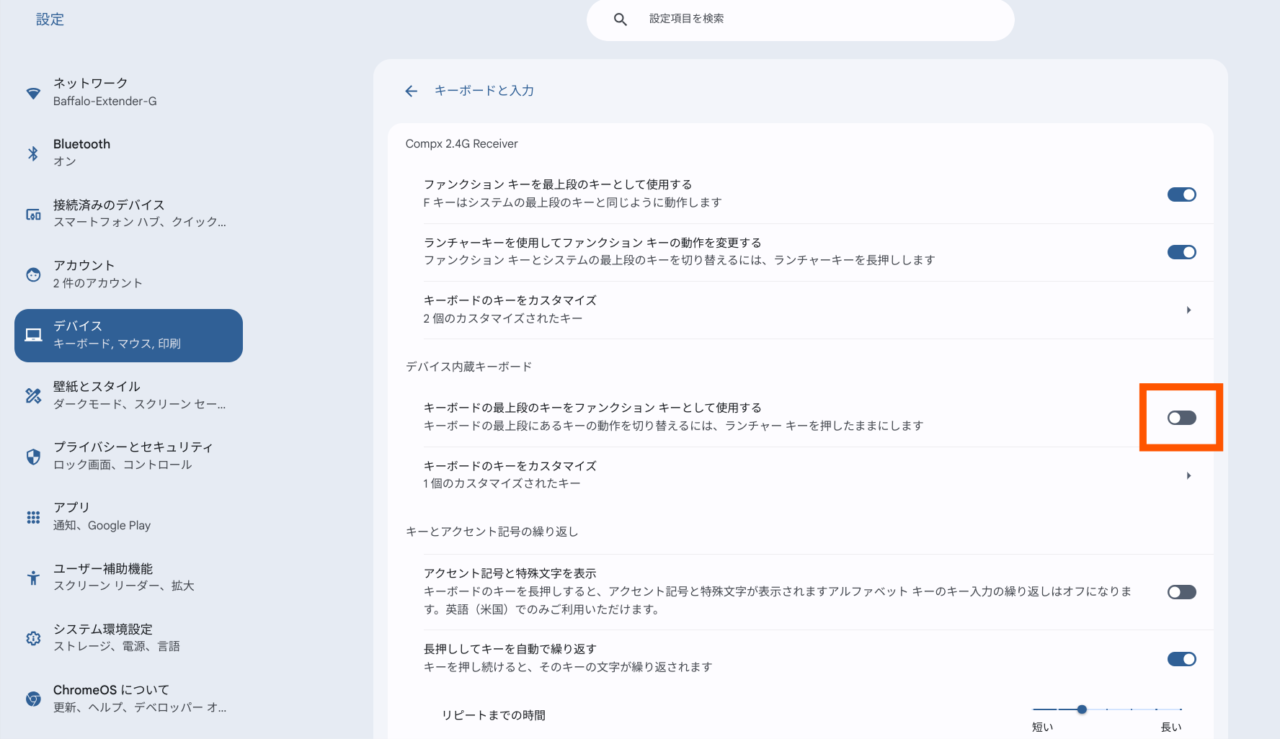This screenshot has width=1280, height=739.
Task: Click the Bluetooth icon in sidebar
Action: click(33, 153)
